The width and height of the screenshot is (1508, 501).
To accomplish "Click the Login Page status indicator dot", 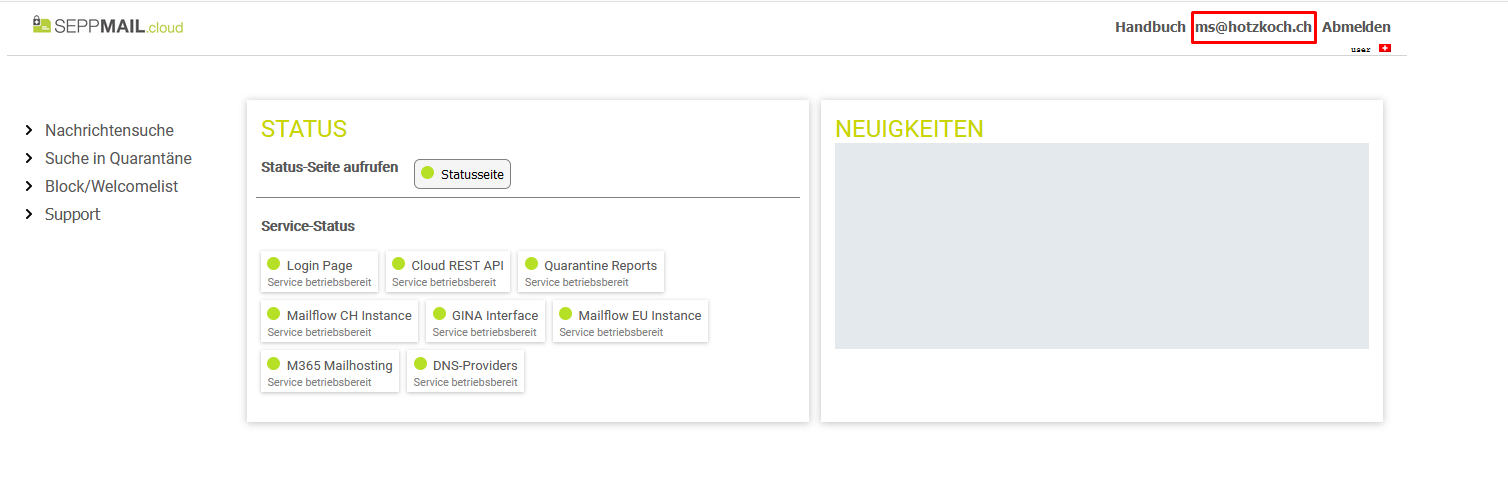I will point(273,264).
